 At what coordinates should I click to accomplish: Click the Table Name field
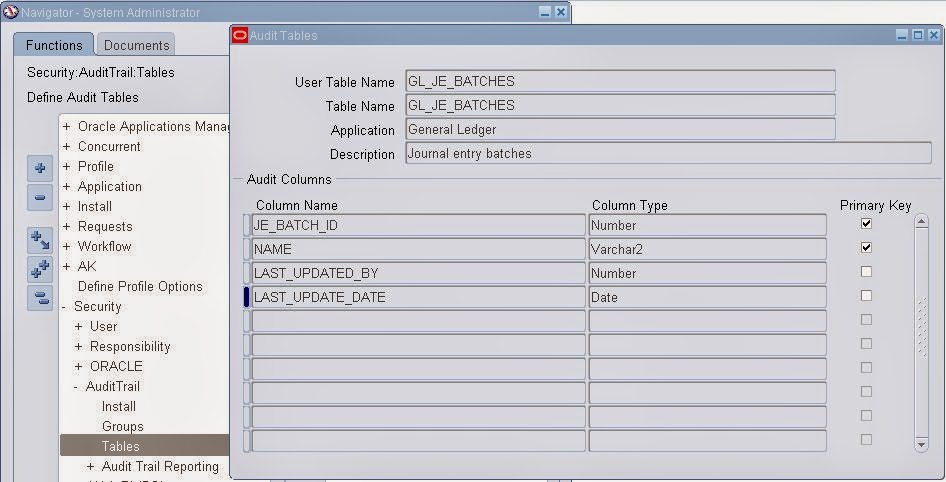(621, 105)
